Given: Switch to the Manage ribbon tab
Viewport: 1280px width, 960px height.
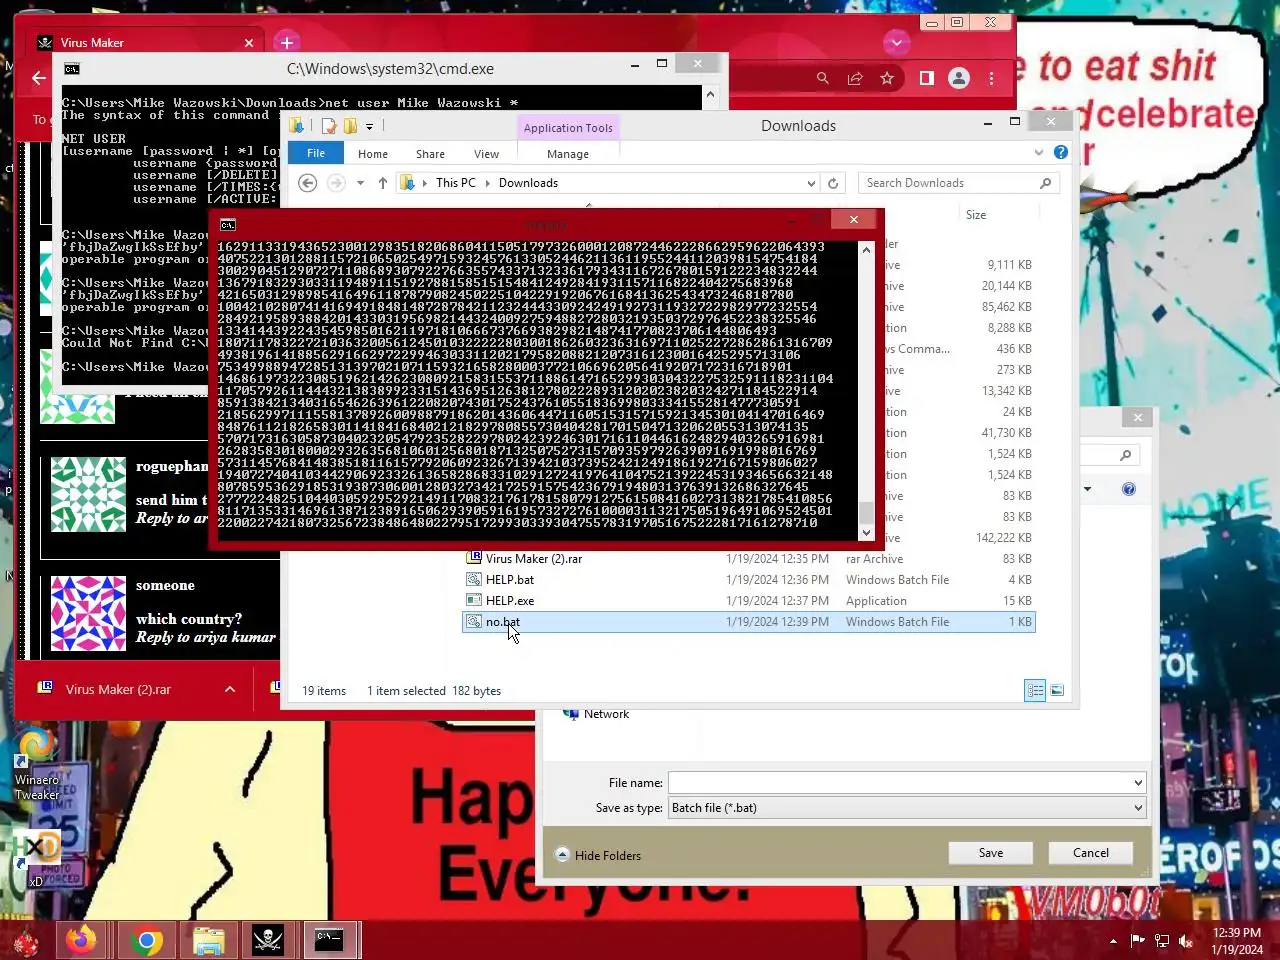Looking at the screenshot, I should (x=568, y=154).
